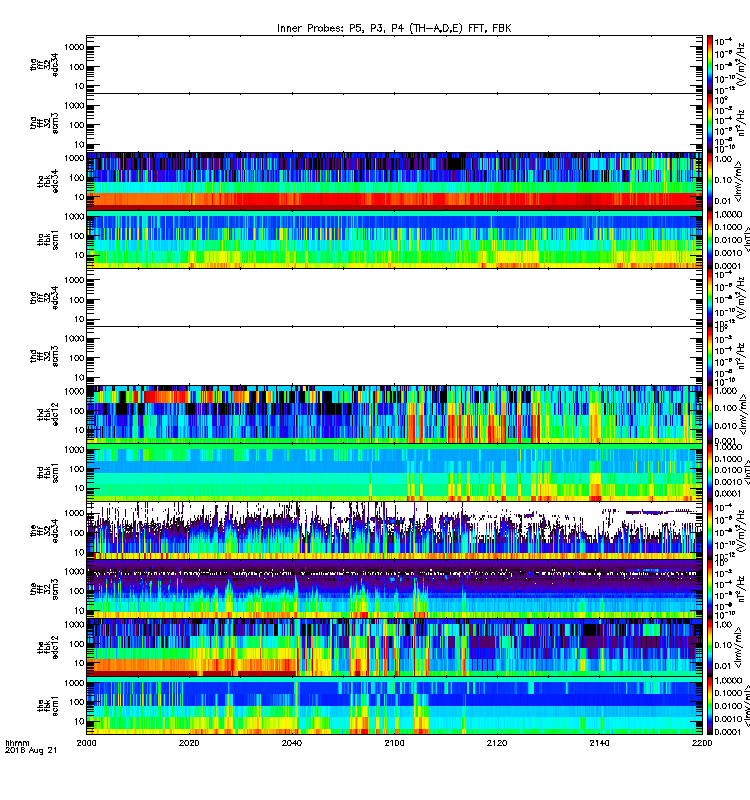The height and width of the screenshot is (800, 750).
Task: Click the empty tha fff scm3 spectrogram panel
Action: 394,123
